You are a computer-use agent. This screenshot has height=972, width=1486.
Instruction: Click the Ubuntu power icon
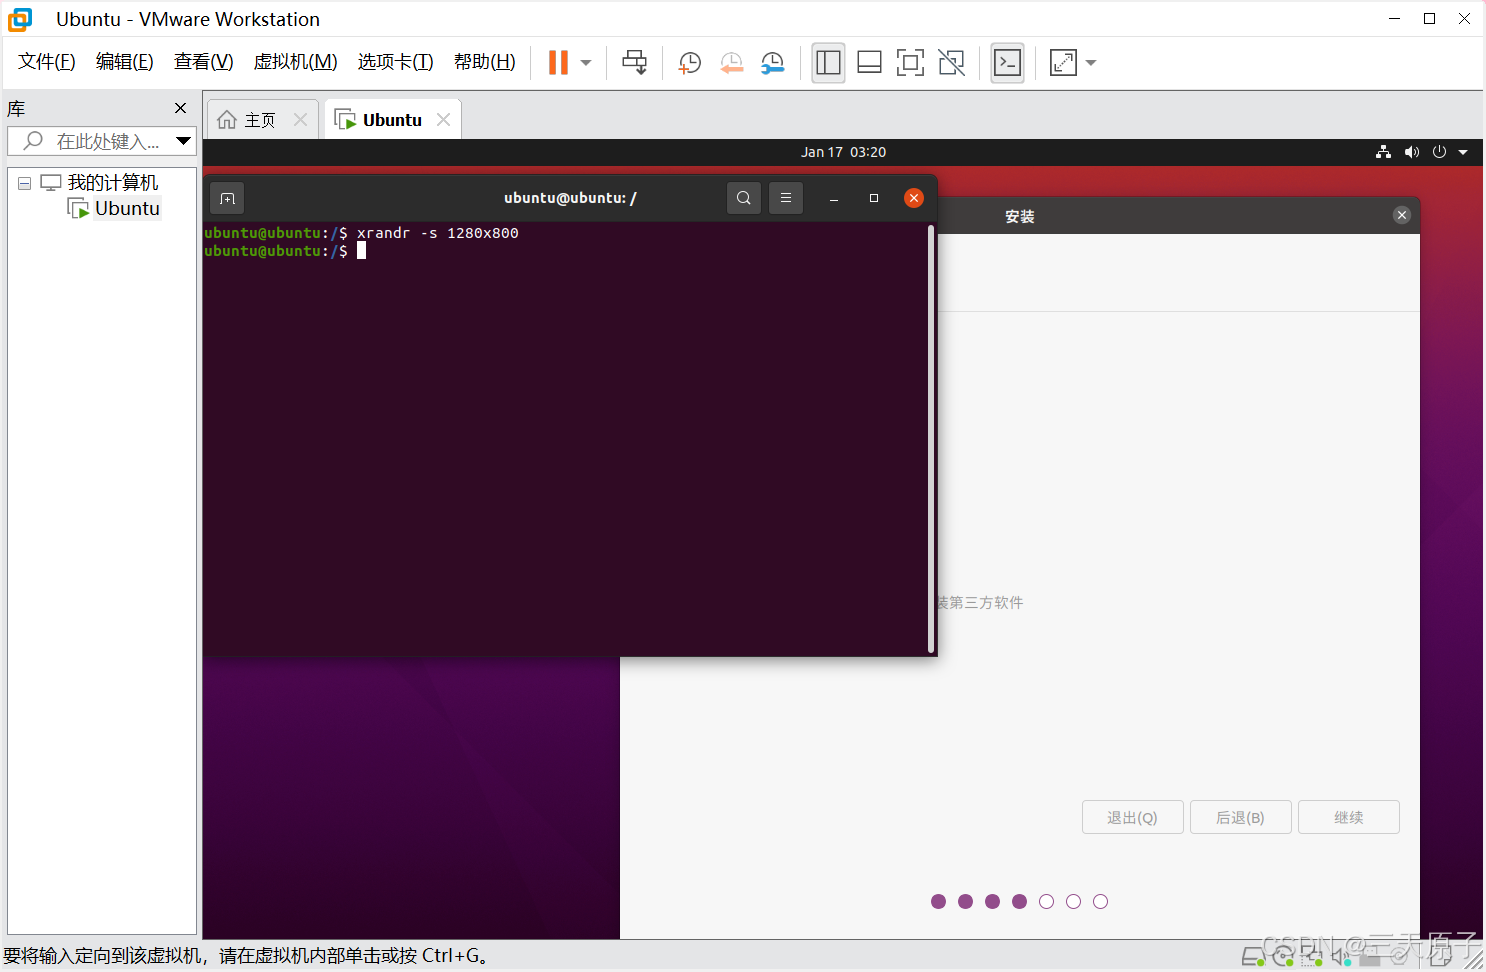1439,152
